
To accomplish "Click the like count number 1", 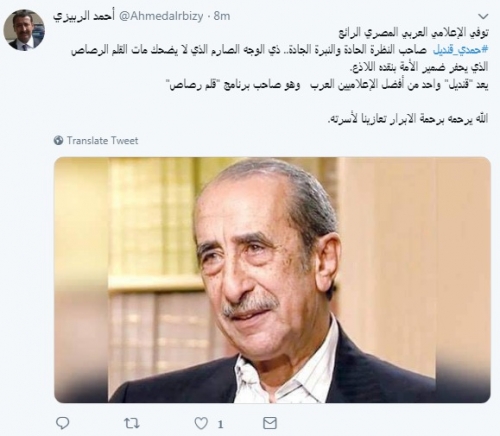I will [220, 424].
